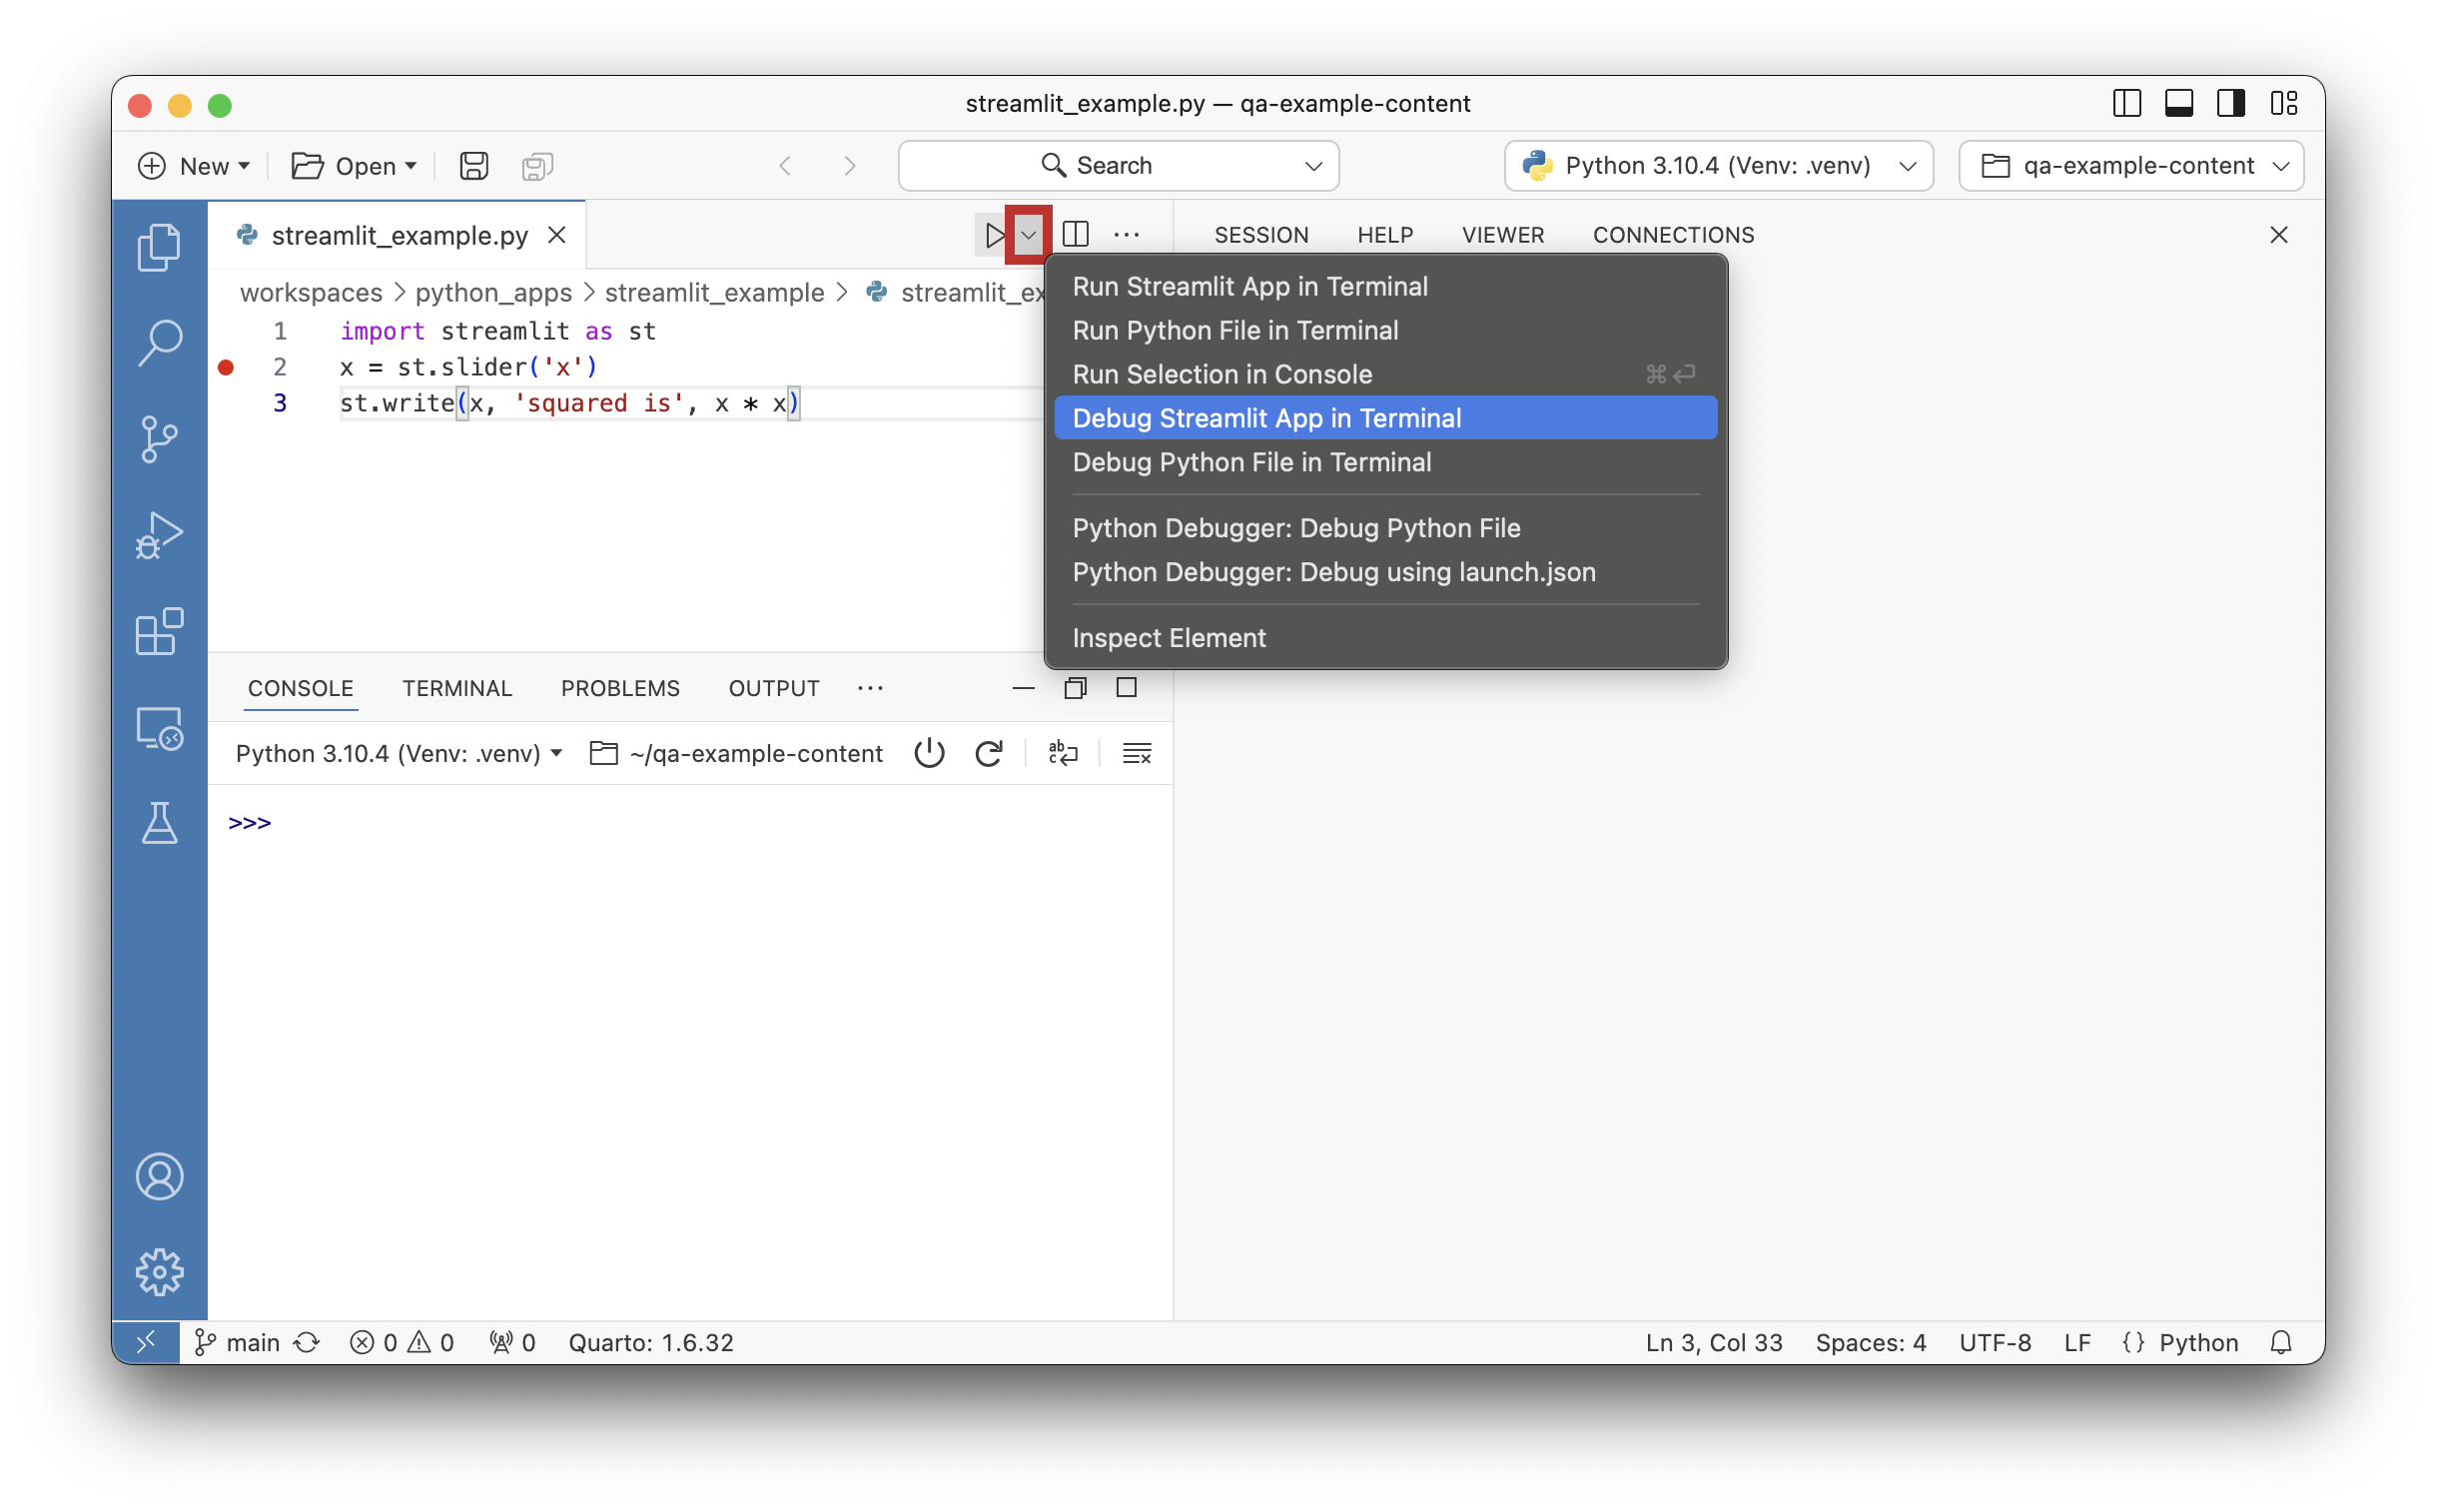
Task: Clear the console output
Action: pyautogui.click(x=1138, y=753)
